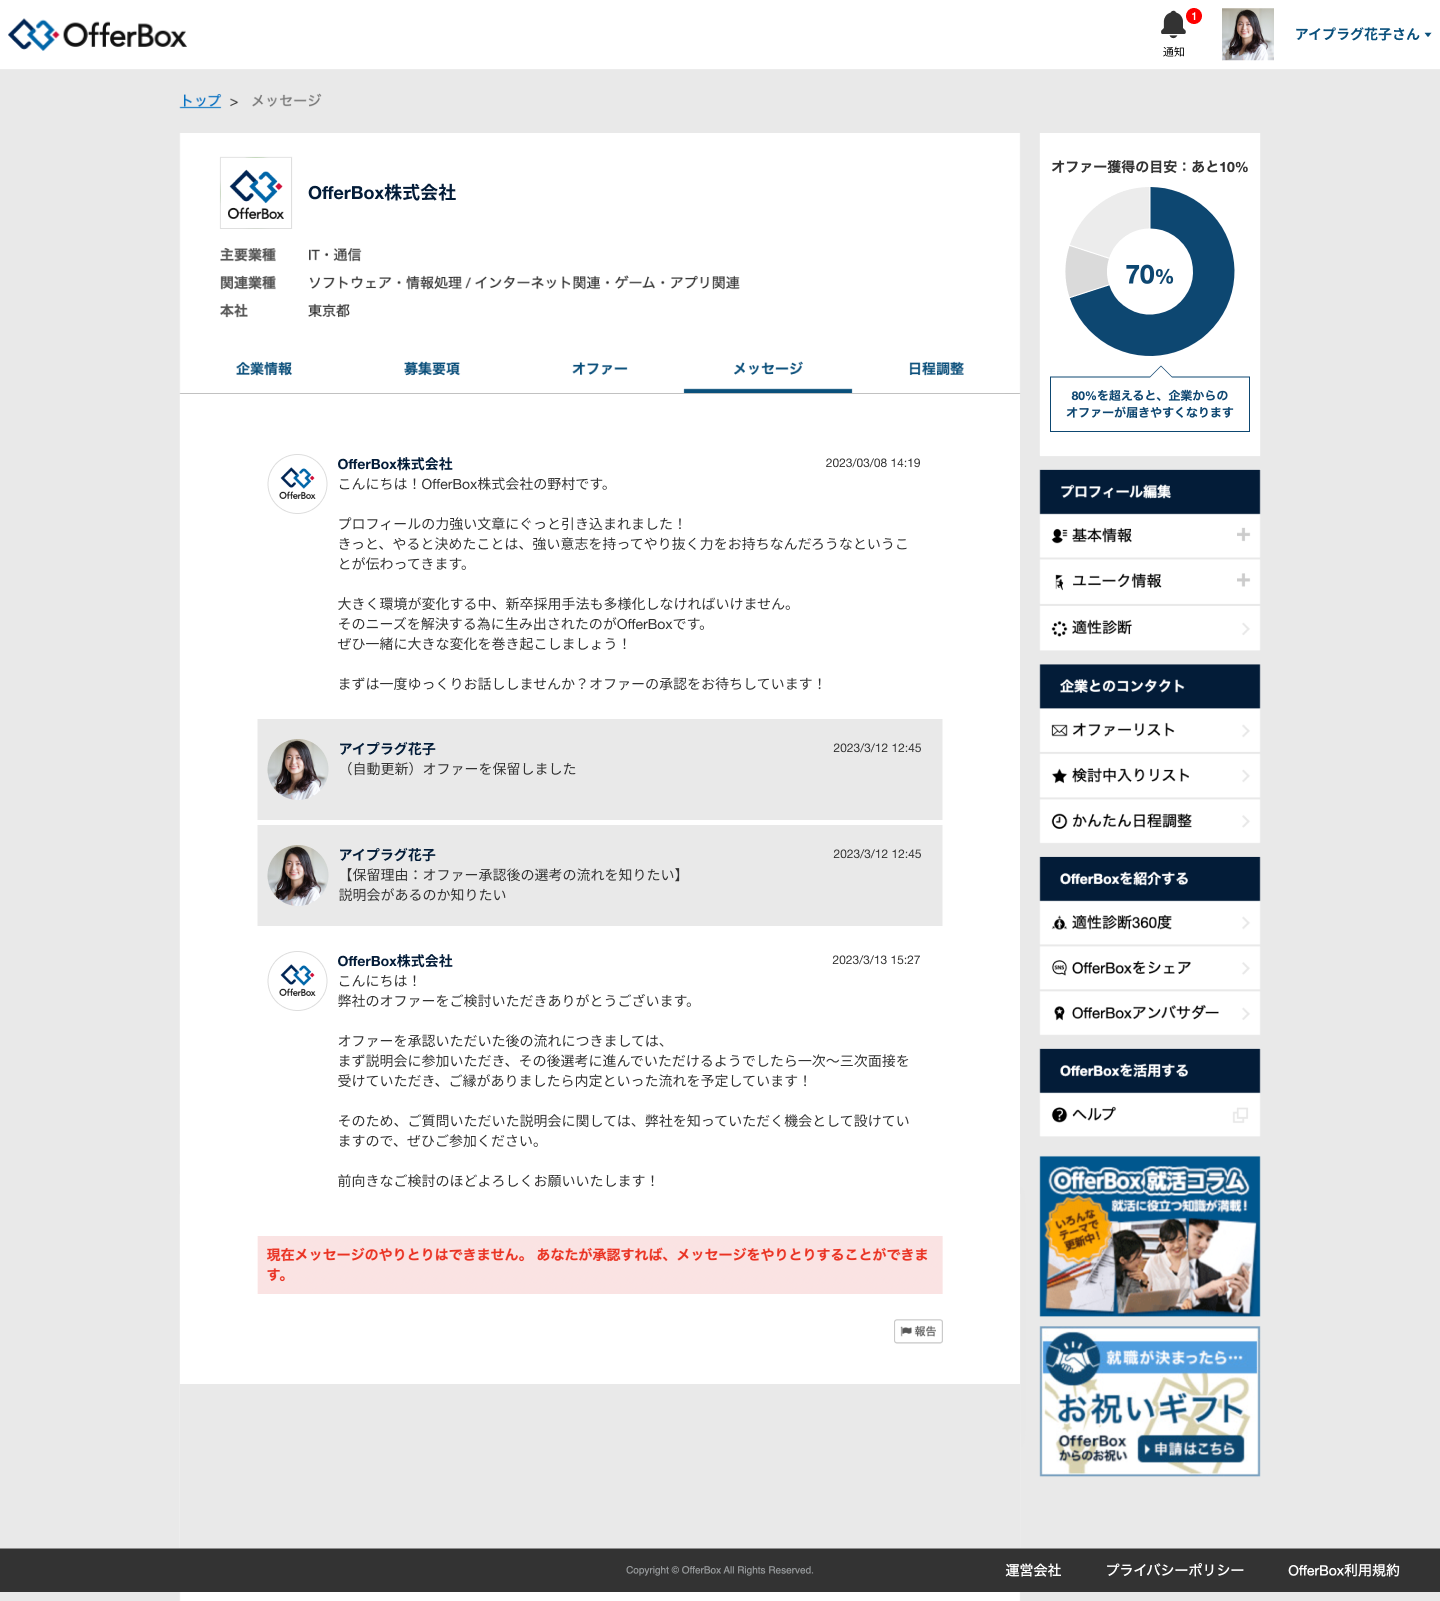Click the 適性診断 dotted circle icon
This screenshot has width=1440, height=1601.
coord(1059,628)
